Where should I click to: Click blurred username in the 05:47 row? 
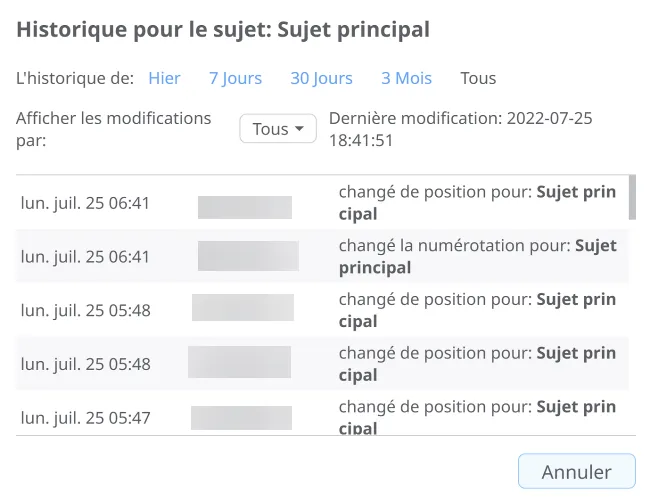click(241, 418)
